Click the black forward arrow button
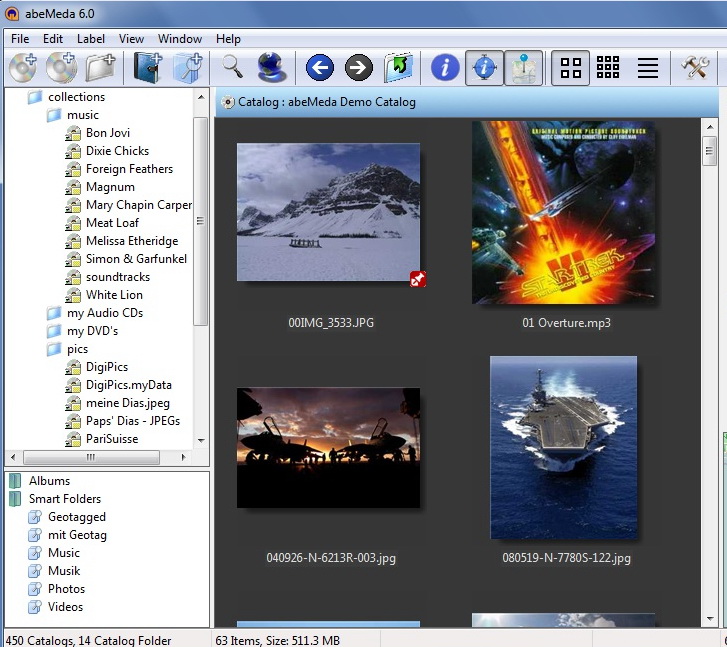The height and width of the screenshot is (647, 727). (x=358, y=68)
